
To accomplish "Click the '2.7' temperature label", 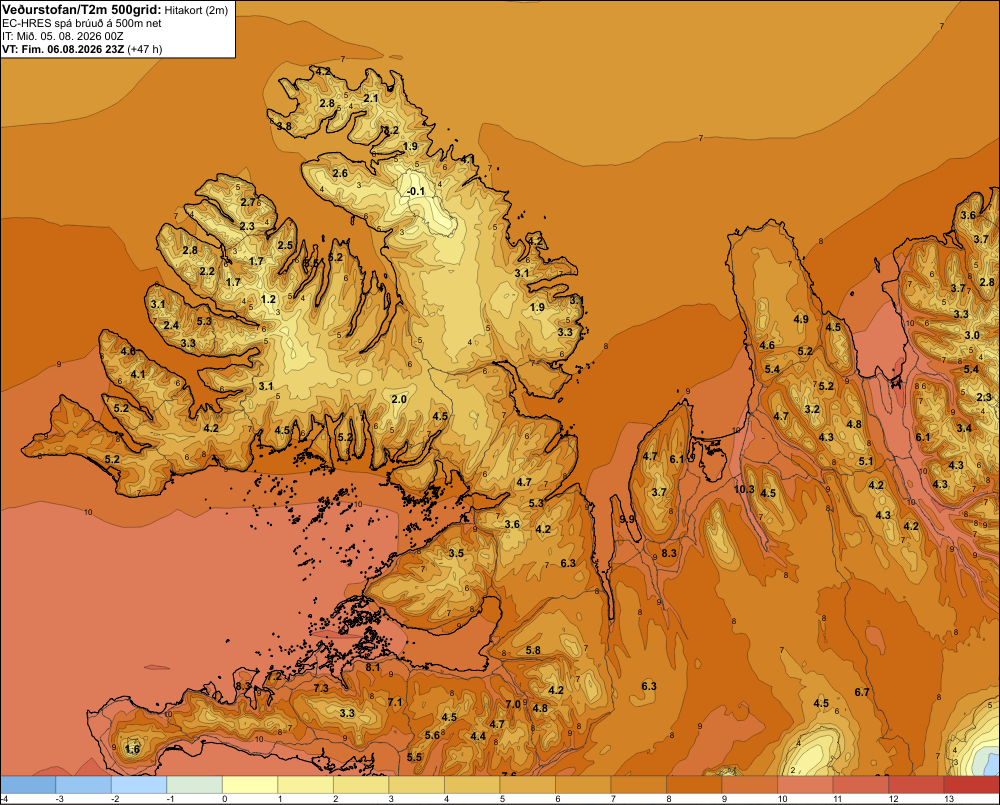I will (x=248, y=202).
